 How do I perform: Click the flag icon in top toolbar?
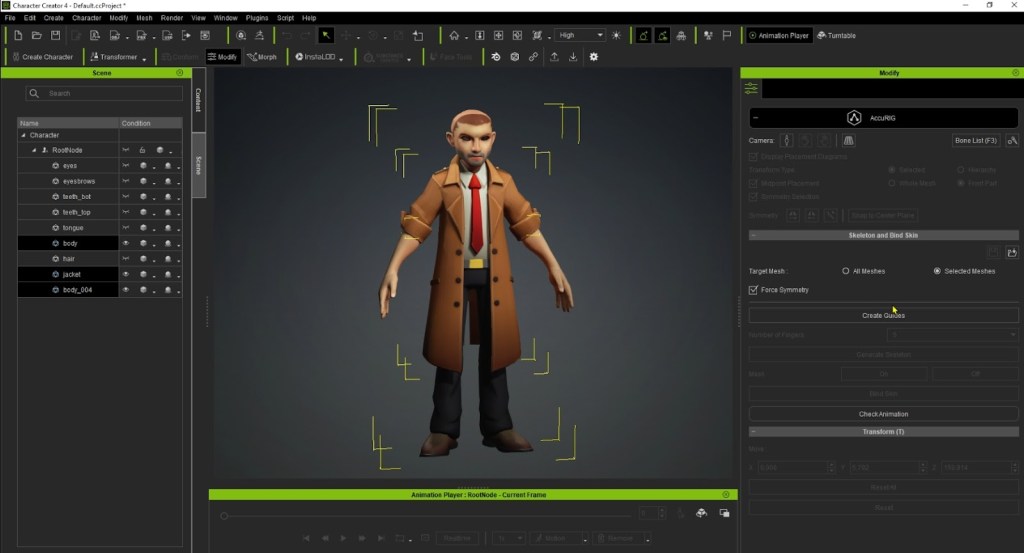727,35
